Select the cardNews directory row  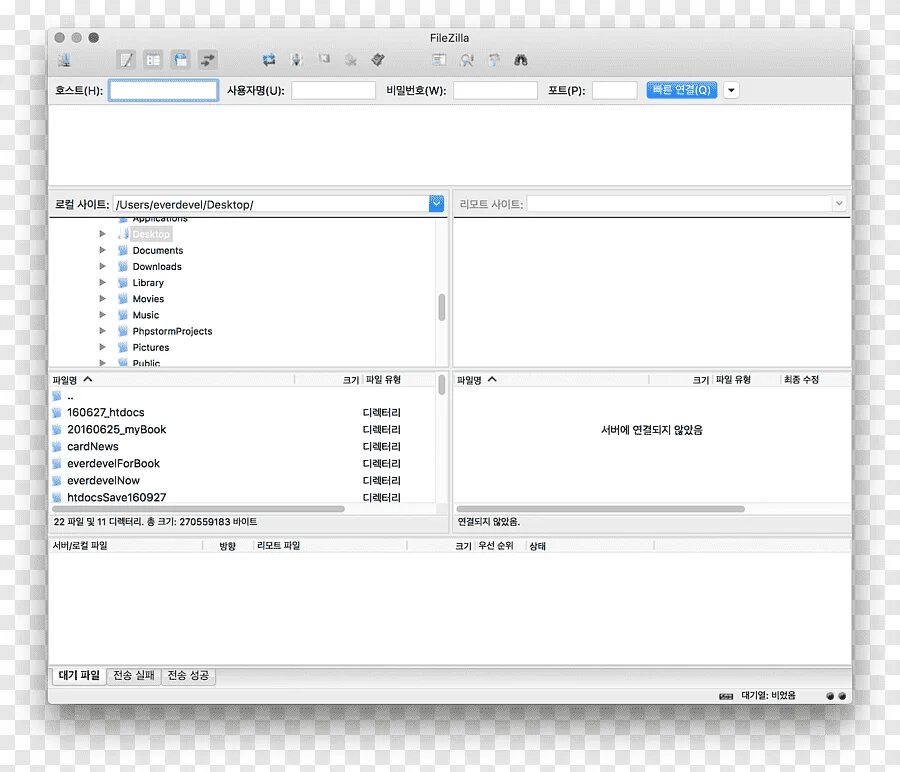[243, 447]
